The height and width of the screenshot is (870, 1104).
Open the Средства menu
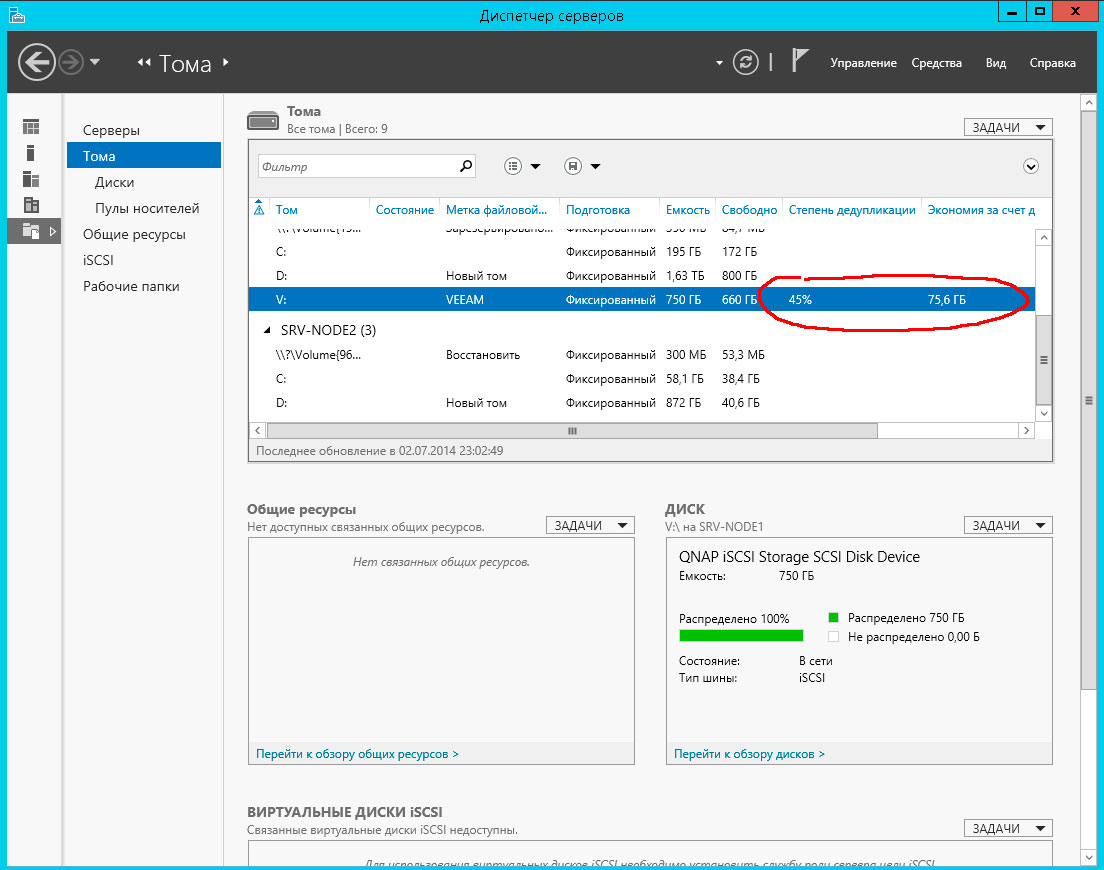click(x=936, y=63)
